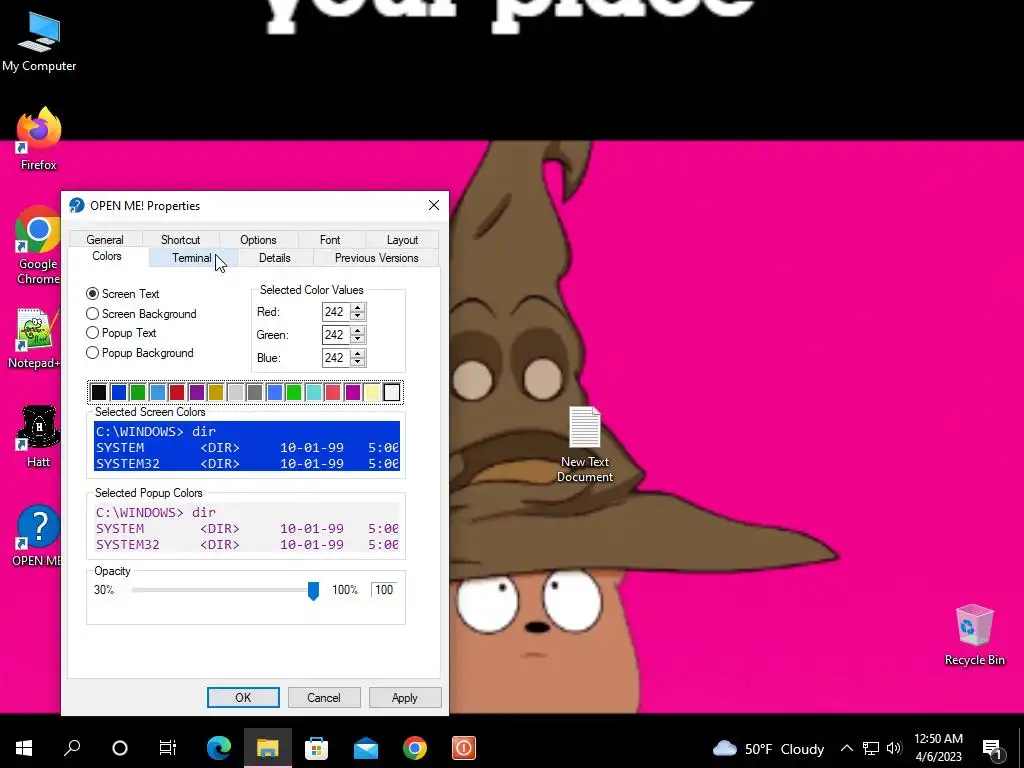Select the Firefox desktop shortcut
The image size is (1024, 768).
(x=39, y=139)
